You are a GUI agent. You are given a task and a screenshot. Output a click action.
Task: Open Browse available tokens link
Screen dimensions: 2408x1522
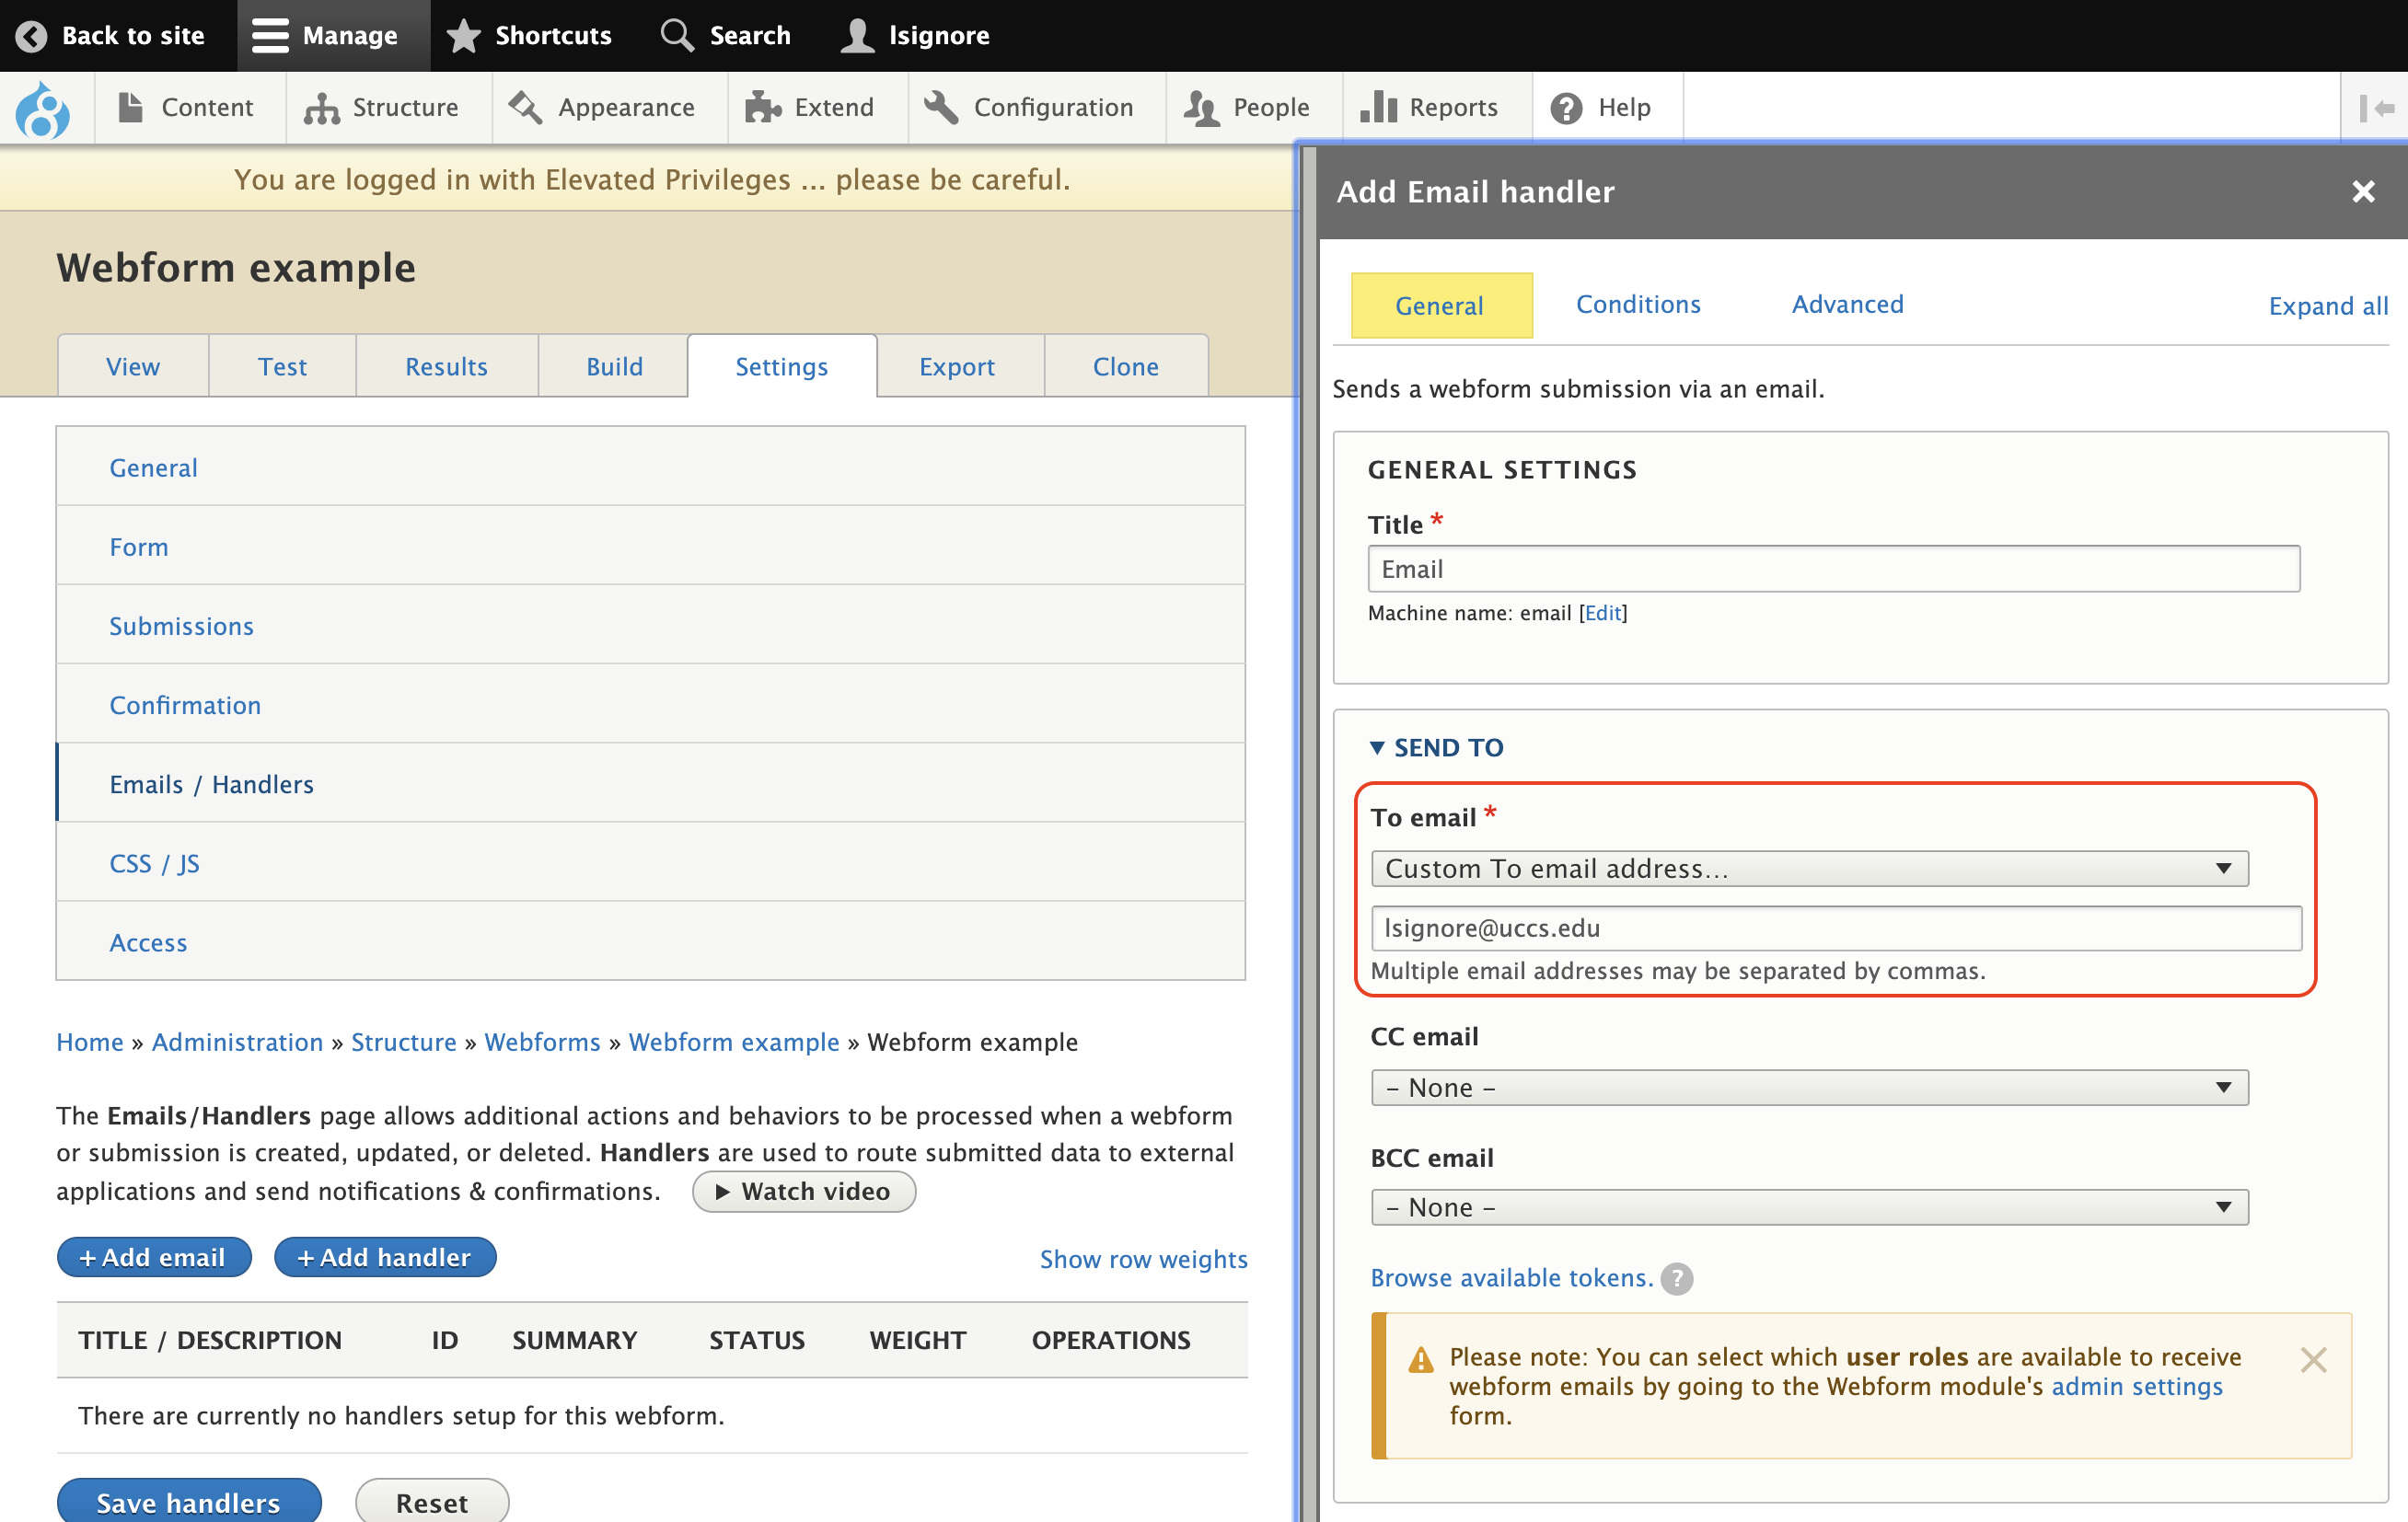(x=1511, y=1278)
